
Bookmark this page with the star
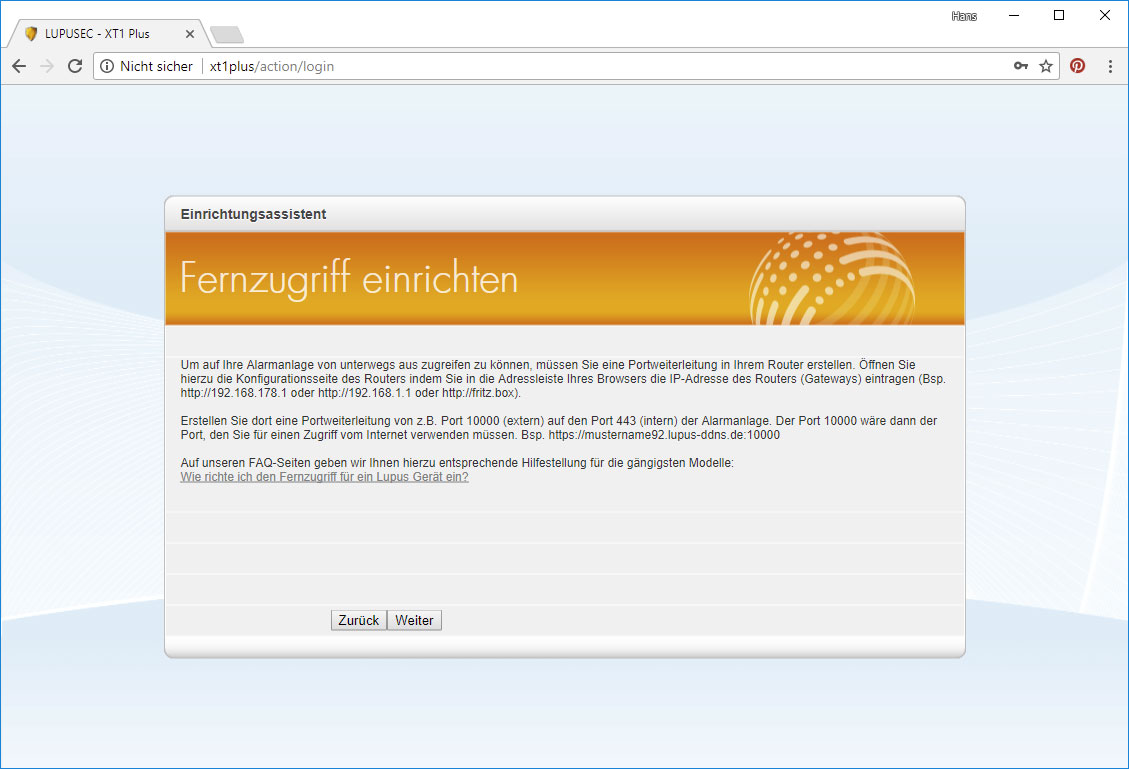1046,66
